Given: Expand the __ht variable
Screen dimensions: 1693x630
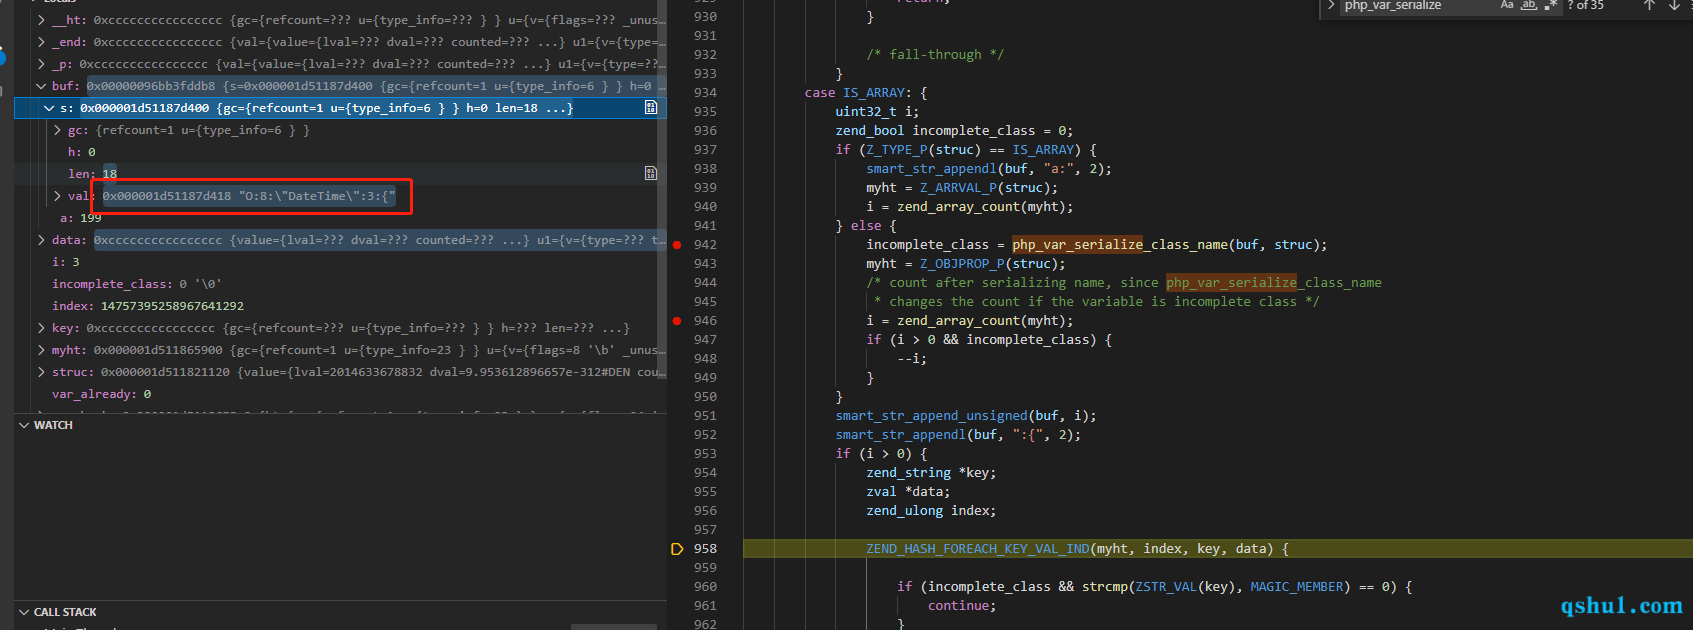Looking at the screenshot, I should [41, 20].
